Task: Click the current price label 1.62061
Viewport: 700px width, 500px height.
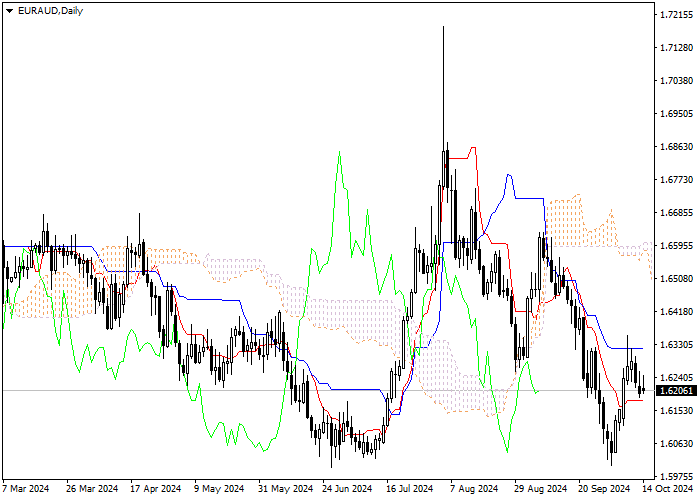Action: click(x=677, y=391)
